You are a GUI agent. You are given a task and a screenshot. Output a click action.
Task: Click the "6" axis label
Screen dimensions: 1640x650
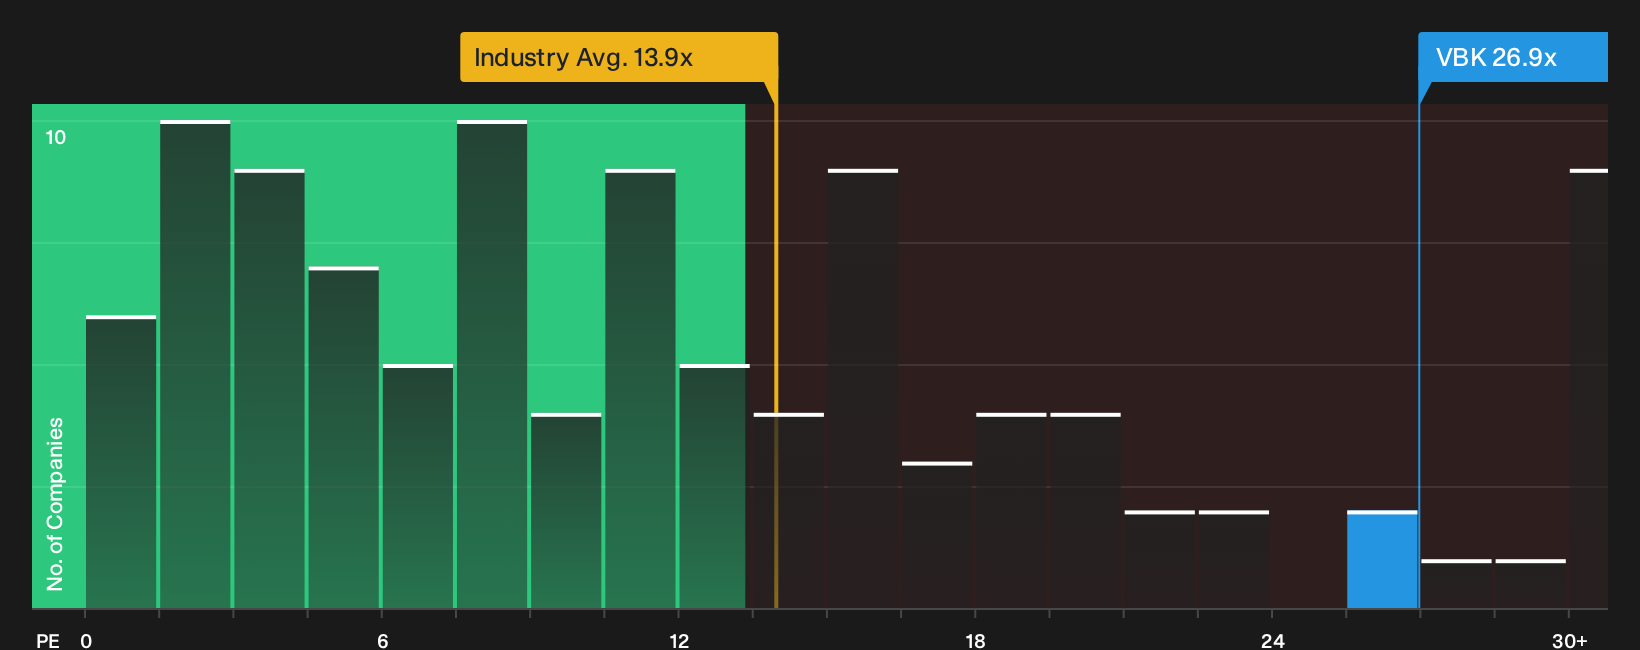tap(383, 640)
